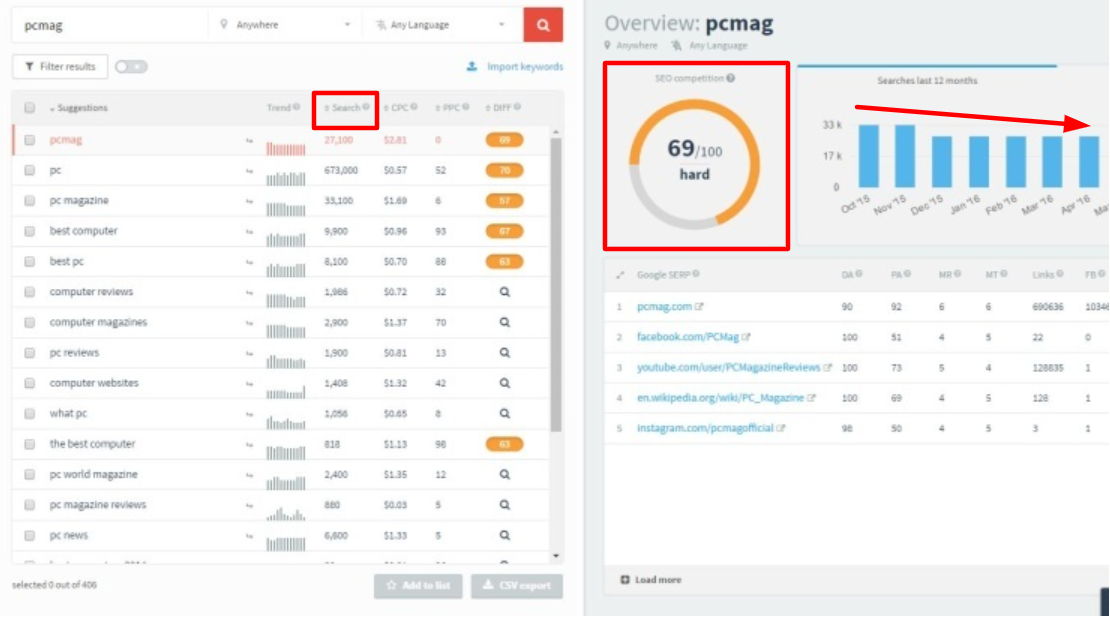Image resolution: width=1110 pixels, height=620 pixels.
Task: Click the Filter results button
Action: 60,67
